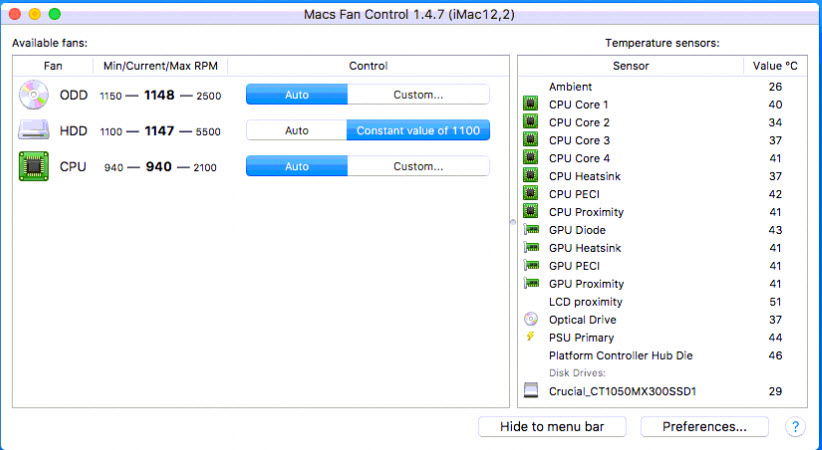Viewport: 822px width, 450px height.
Task: Set ODD fan to Auto
Action: (297, 95)
